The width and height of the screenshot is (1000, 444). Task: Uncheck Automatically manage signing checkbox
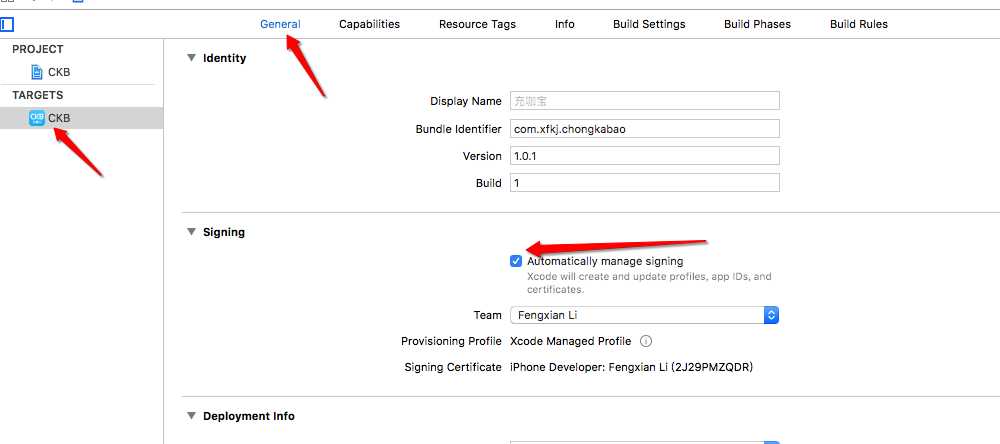click(x=516, y=261)
